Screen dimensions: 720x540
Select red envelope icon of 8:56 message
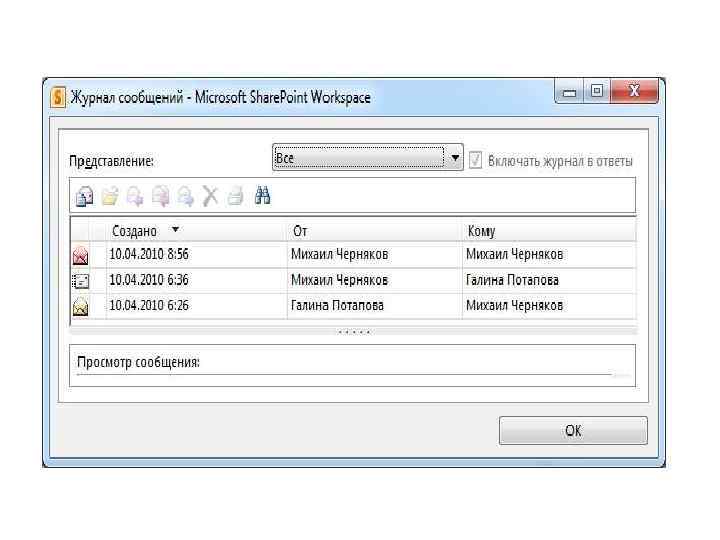80,256
